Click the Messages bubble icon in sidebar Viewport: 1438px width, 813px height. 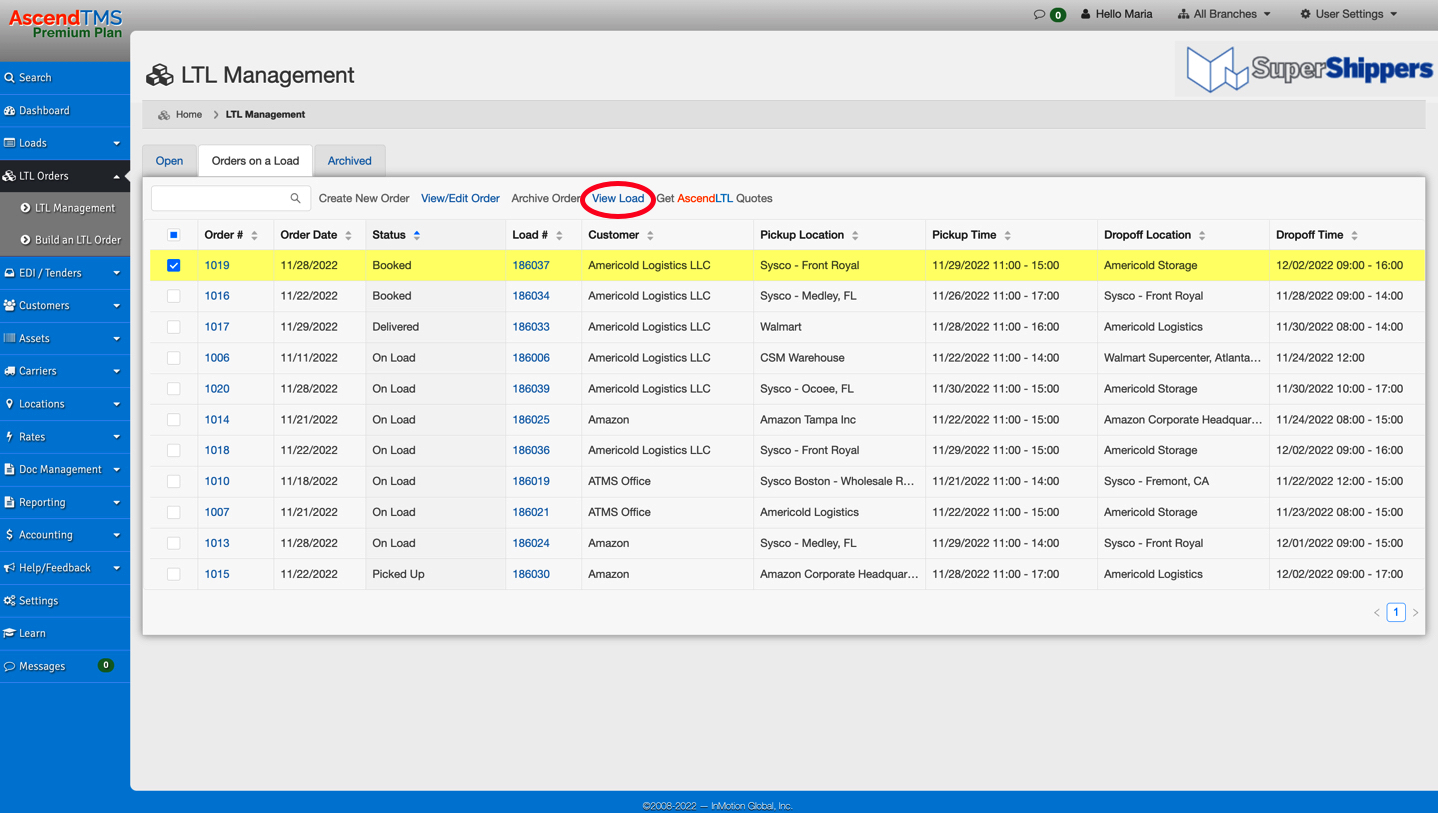[x=9, y=666]
